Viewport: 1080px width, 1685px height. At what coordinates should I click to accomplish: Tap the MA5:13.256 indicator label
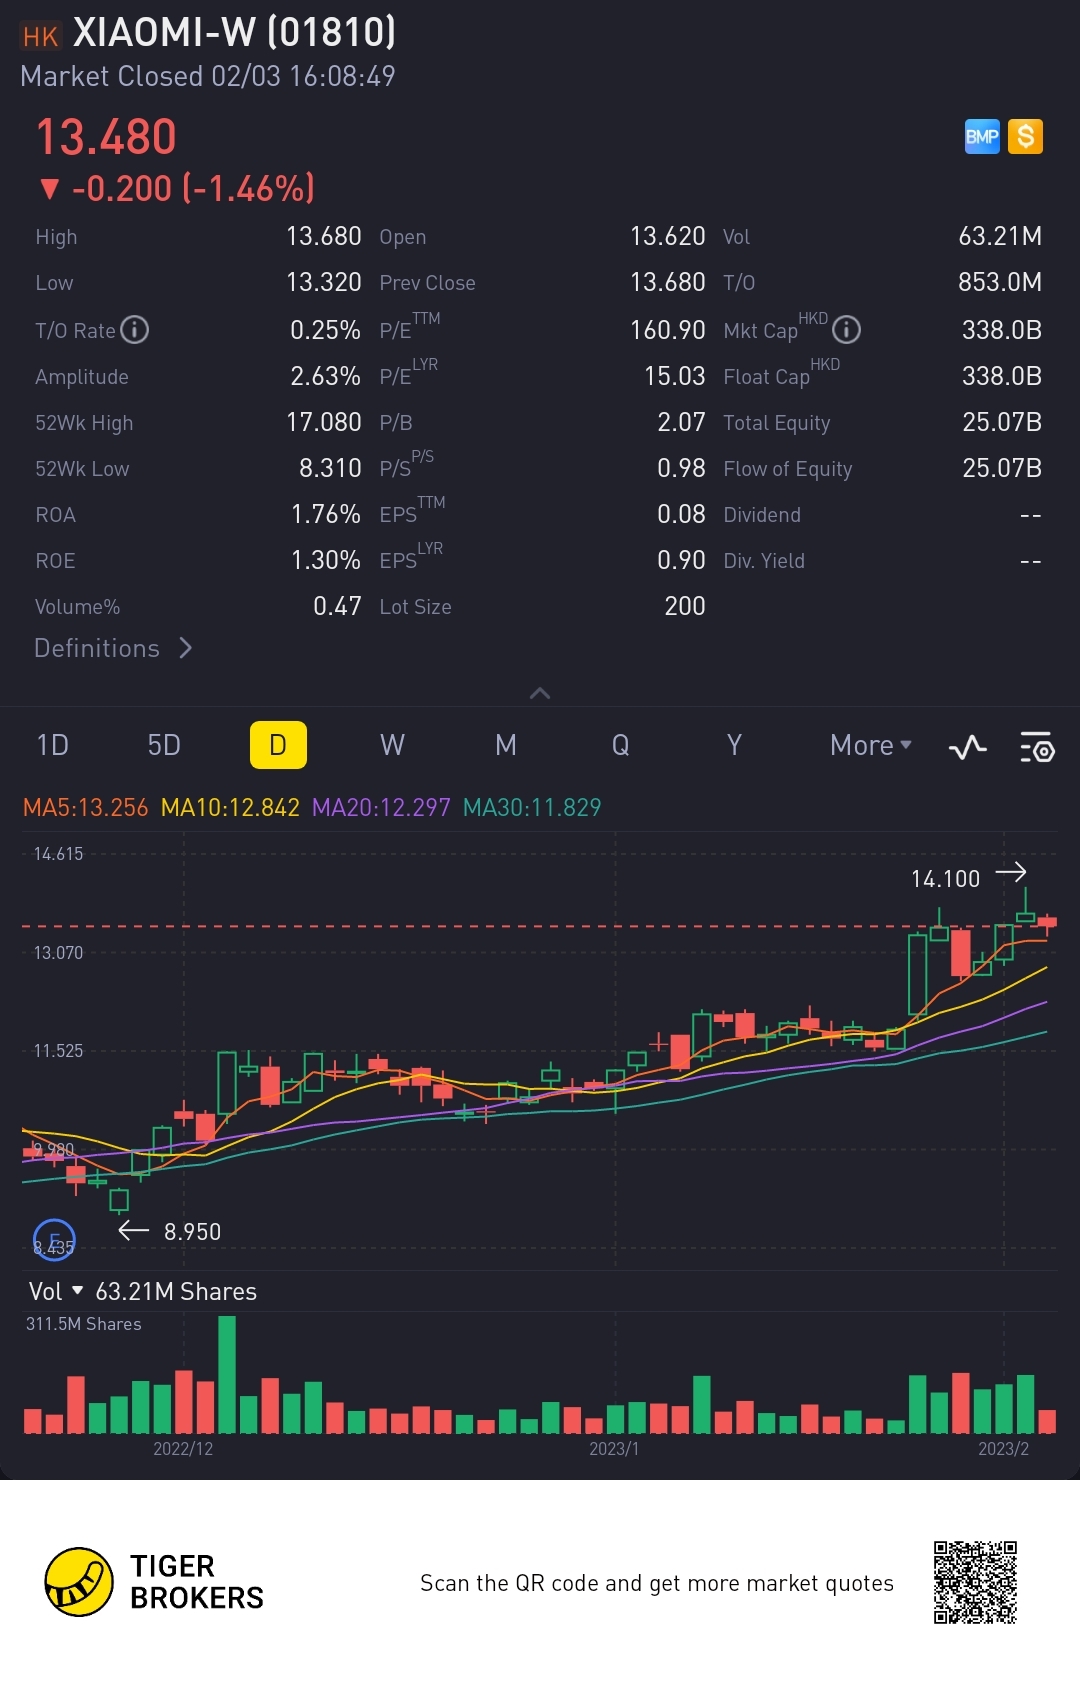pyautogui.click(x=85, y=807)
